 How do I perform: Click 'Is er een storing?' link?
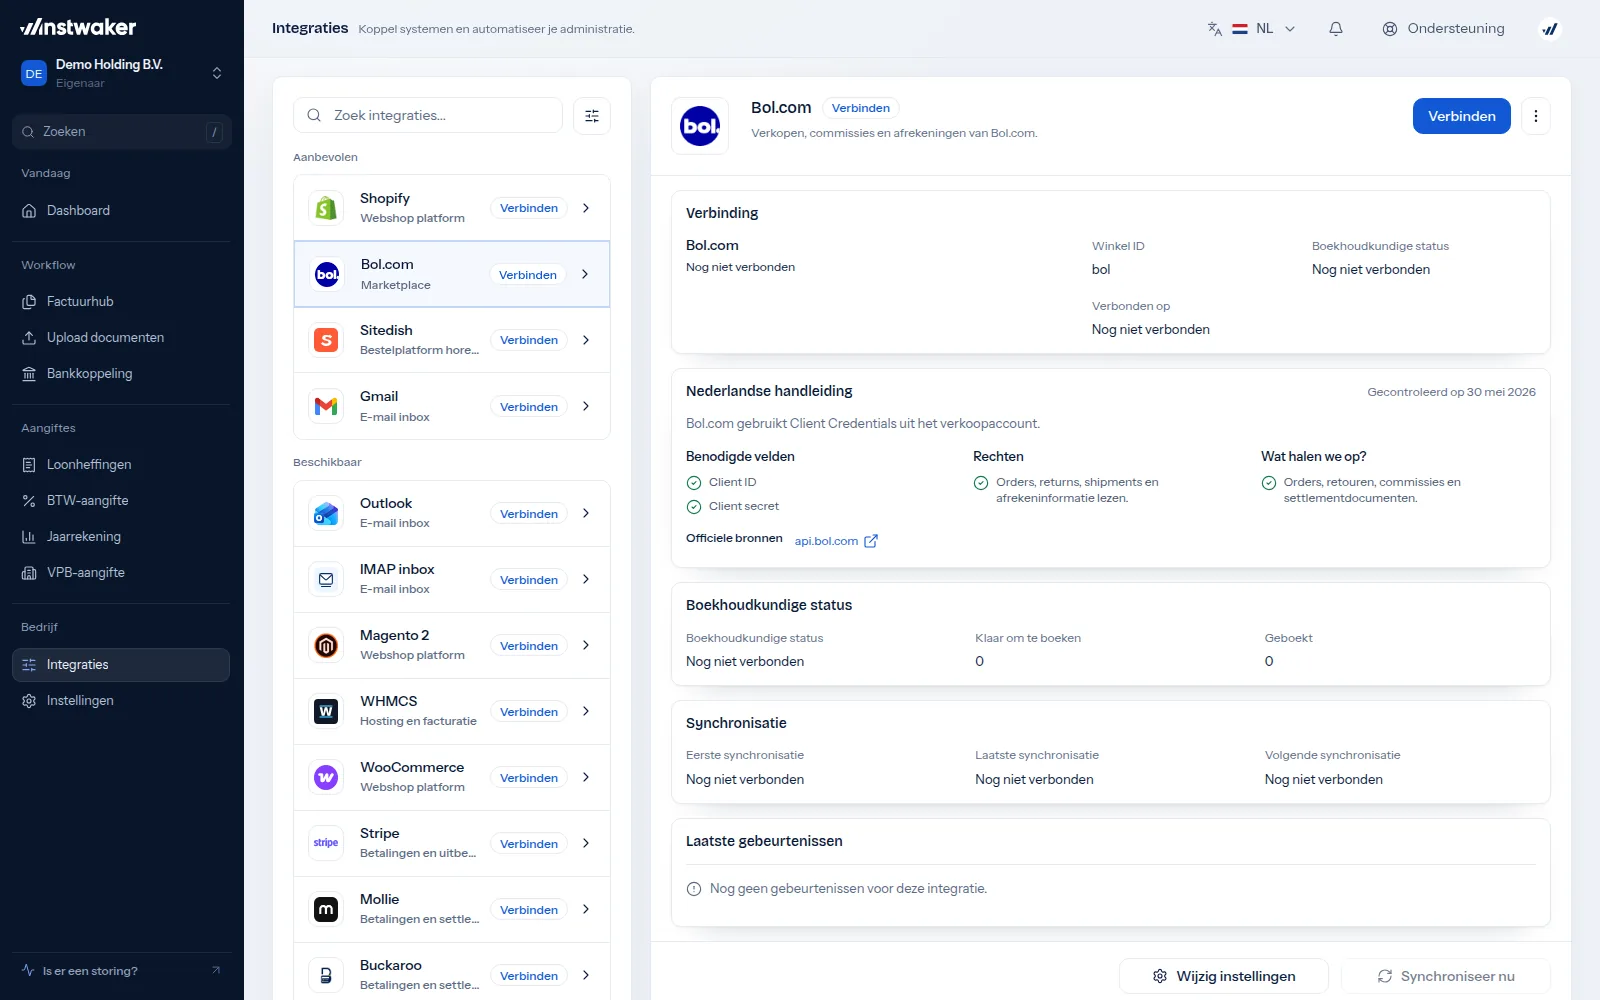(121, 971)
